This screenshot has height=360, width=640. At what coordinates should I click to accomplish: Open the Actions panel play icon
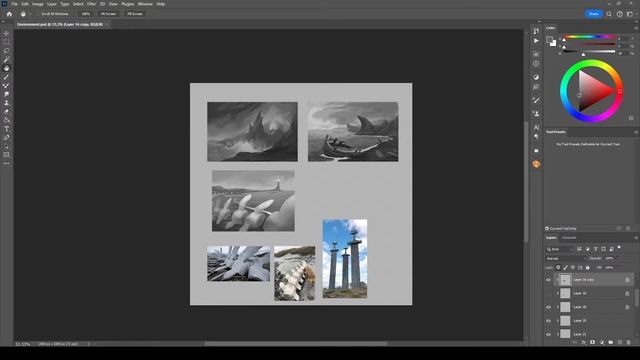tap(536, 41)
